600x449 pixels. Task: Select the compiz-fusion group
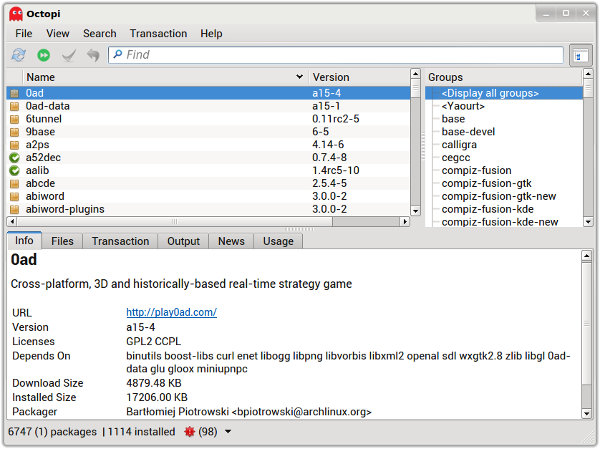click(476, 171)
